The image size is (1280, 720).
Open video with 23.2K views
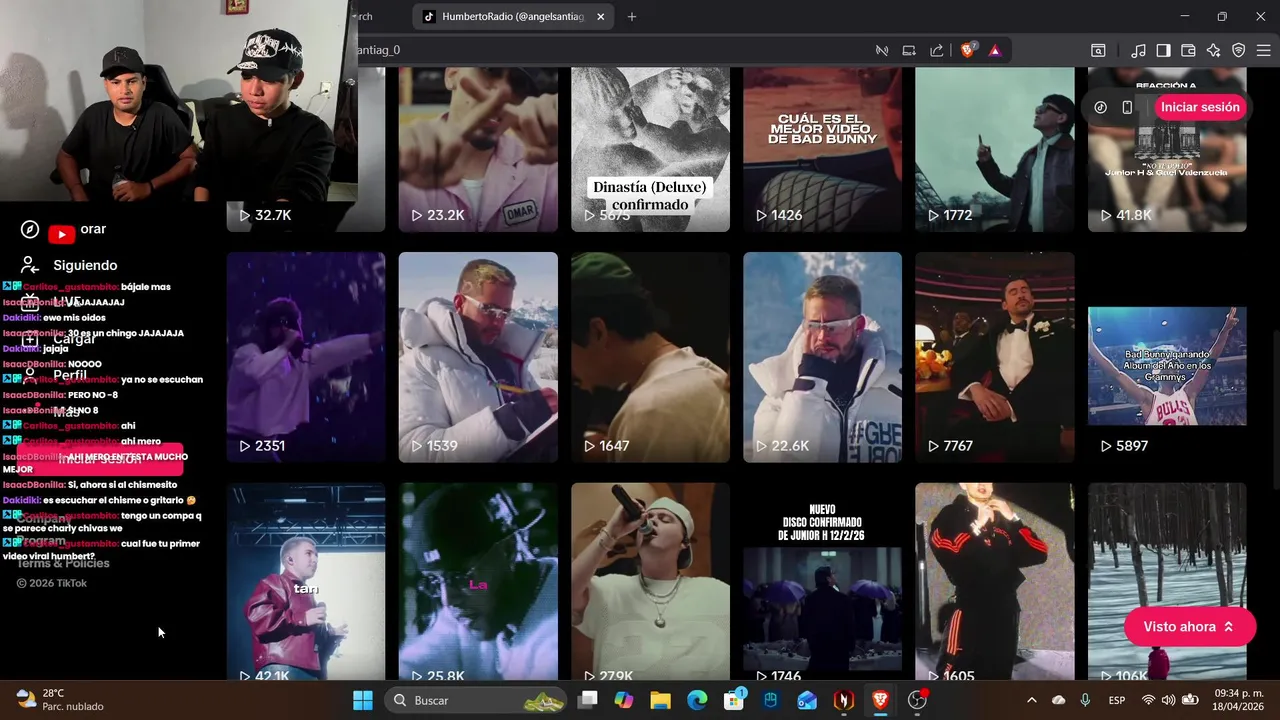[478, 150]
